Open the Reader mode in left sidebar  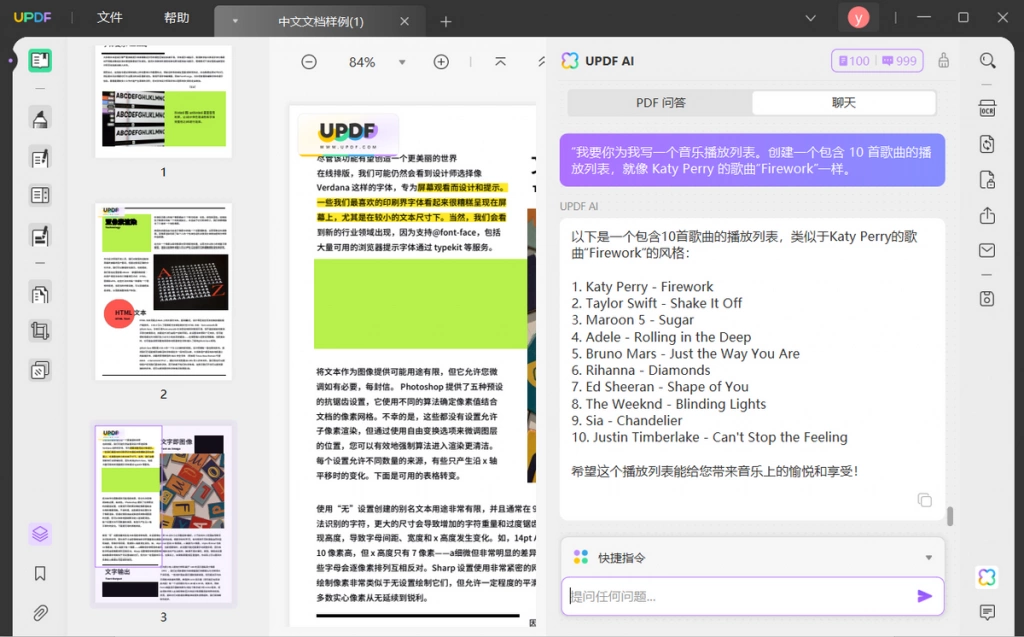pyautogui.click(x=40, y=61)
